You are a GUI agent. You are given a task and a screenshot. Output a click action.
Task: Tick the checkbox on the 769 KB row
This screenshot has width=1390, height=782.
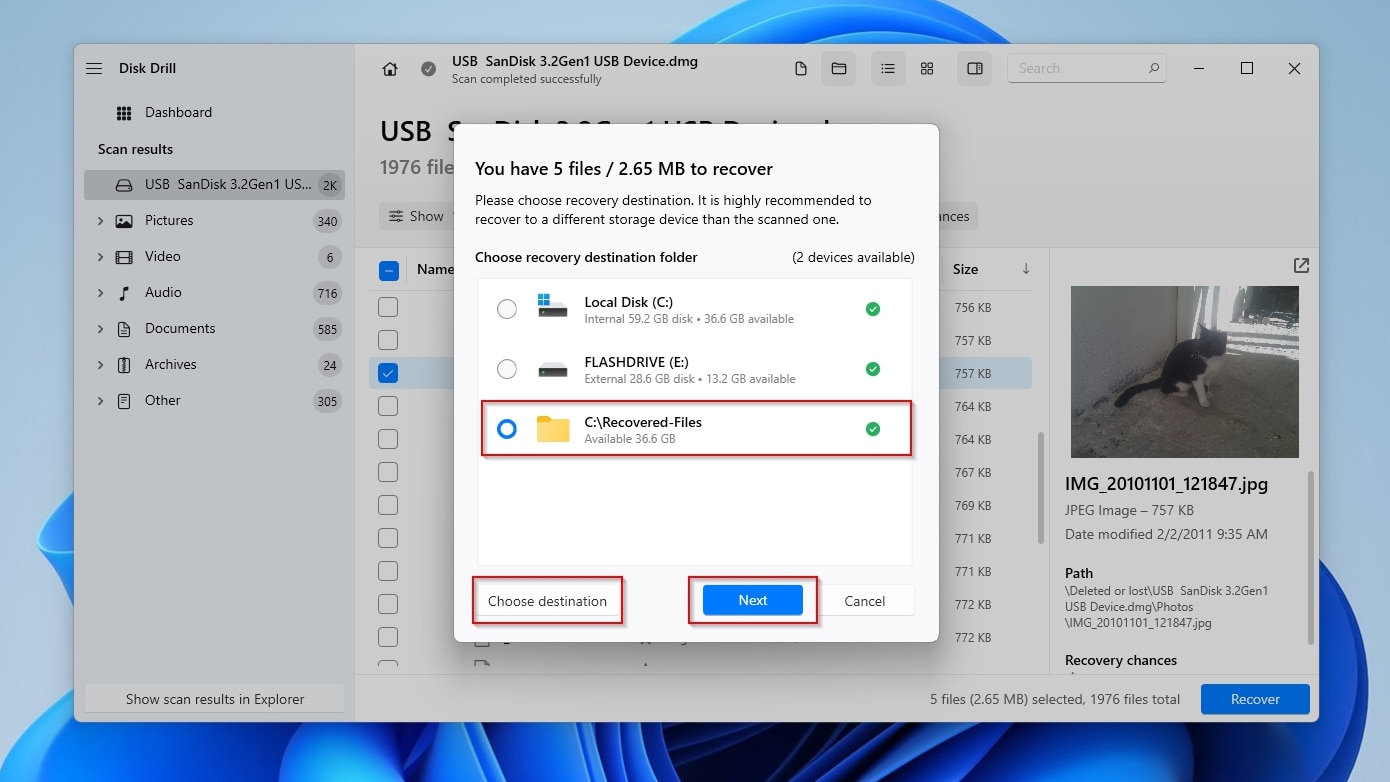click(388, 505)
